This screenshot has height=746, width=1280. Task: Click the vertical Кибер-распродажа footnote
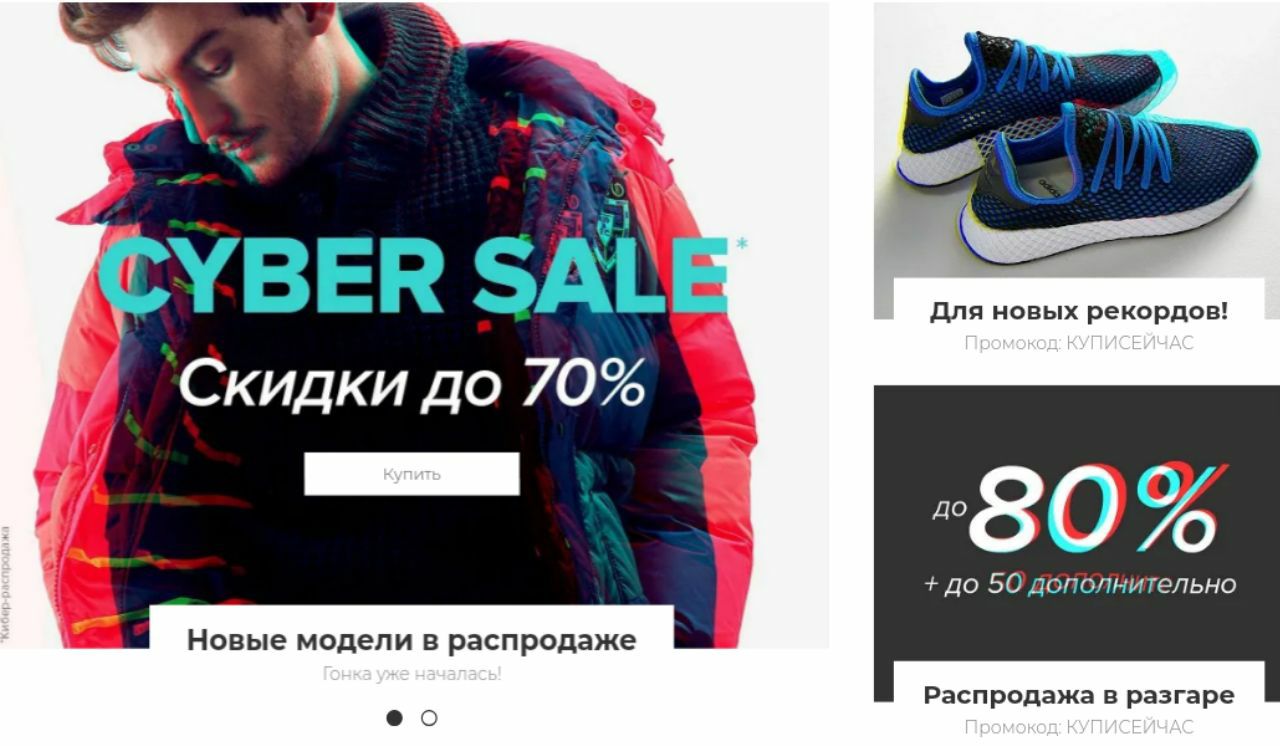click(x=7, y=584)
